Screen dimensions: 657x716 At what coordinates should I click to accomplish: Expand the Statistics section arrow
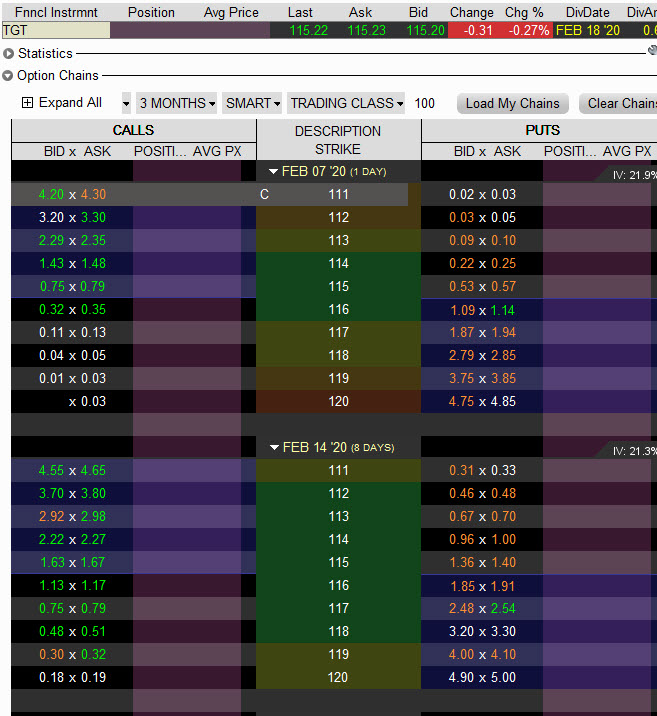pos(8,53)
